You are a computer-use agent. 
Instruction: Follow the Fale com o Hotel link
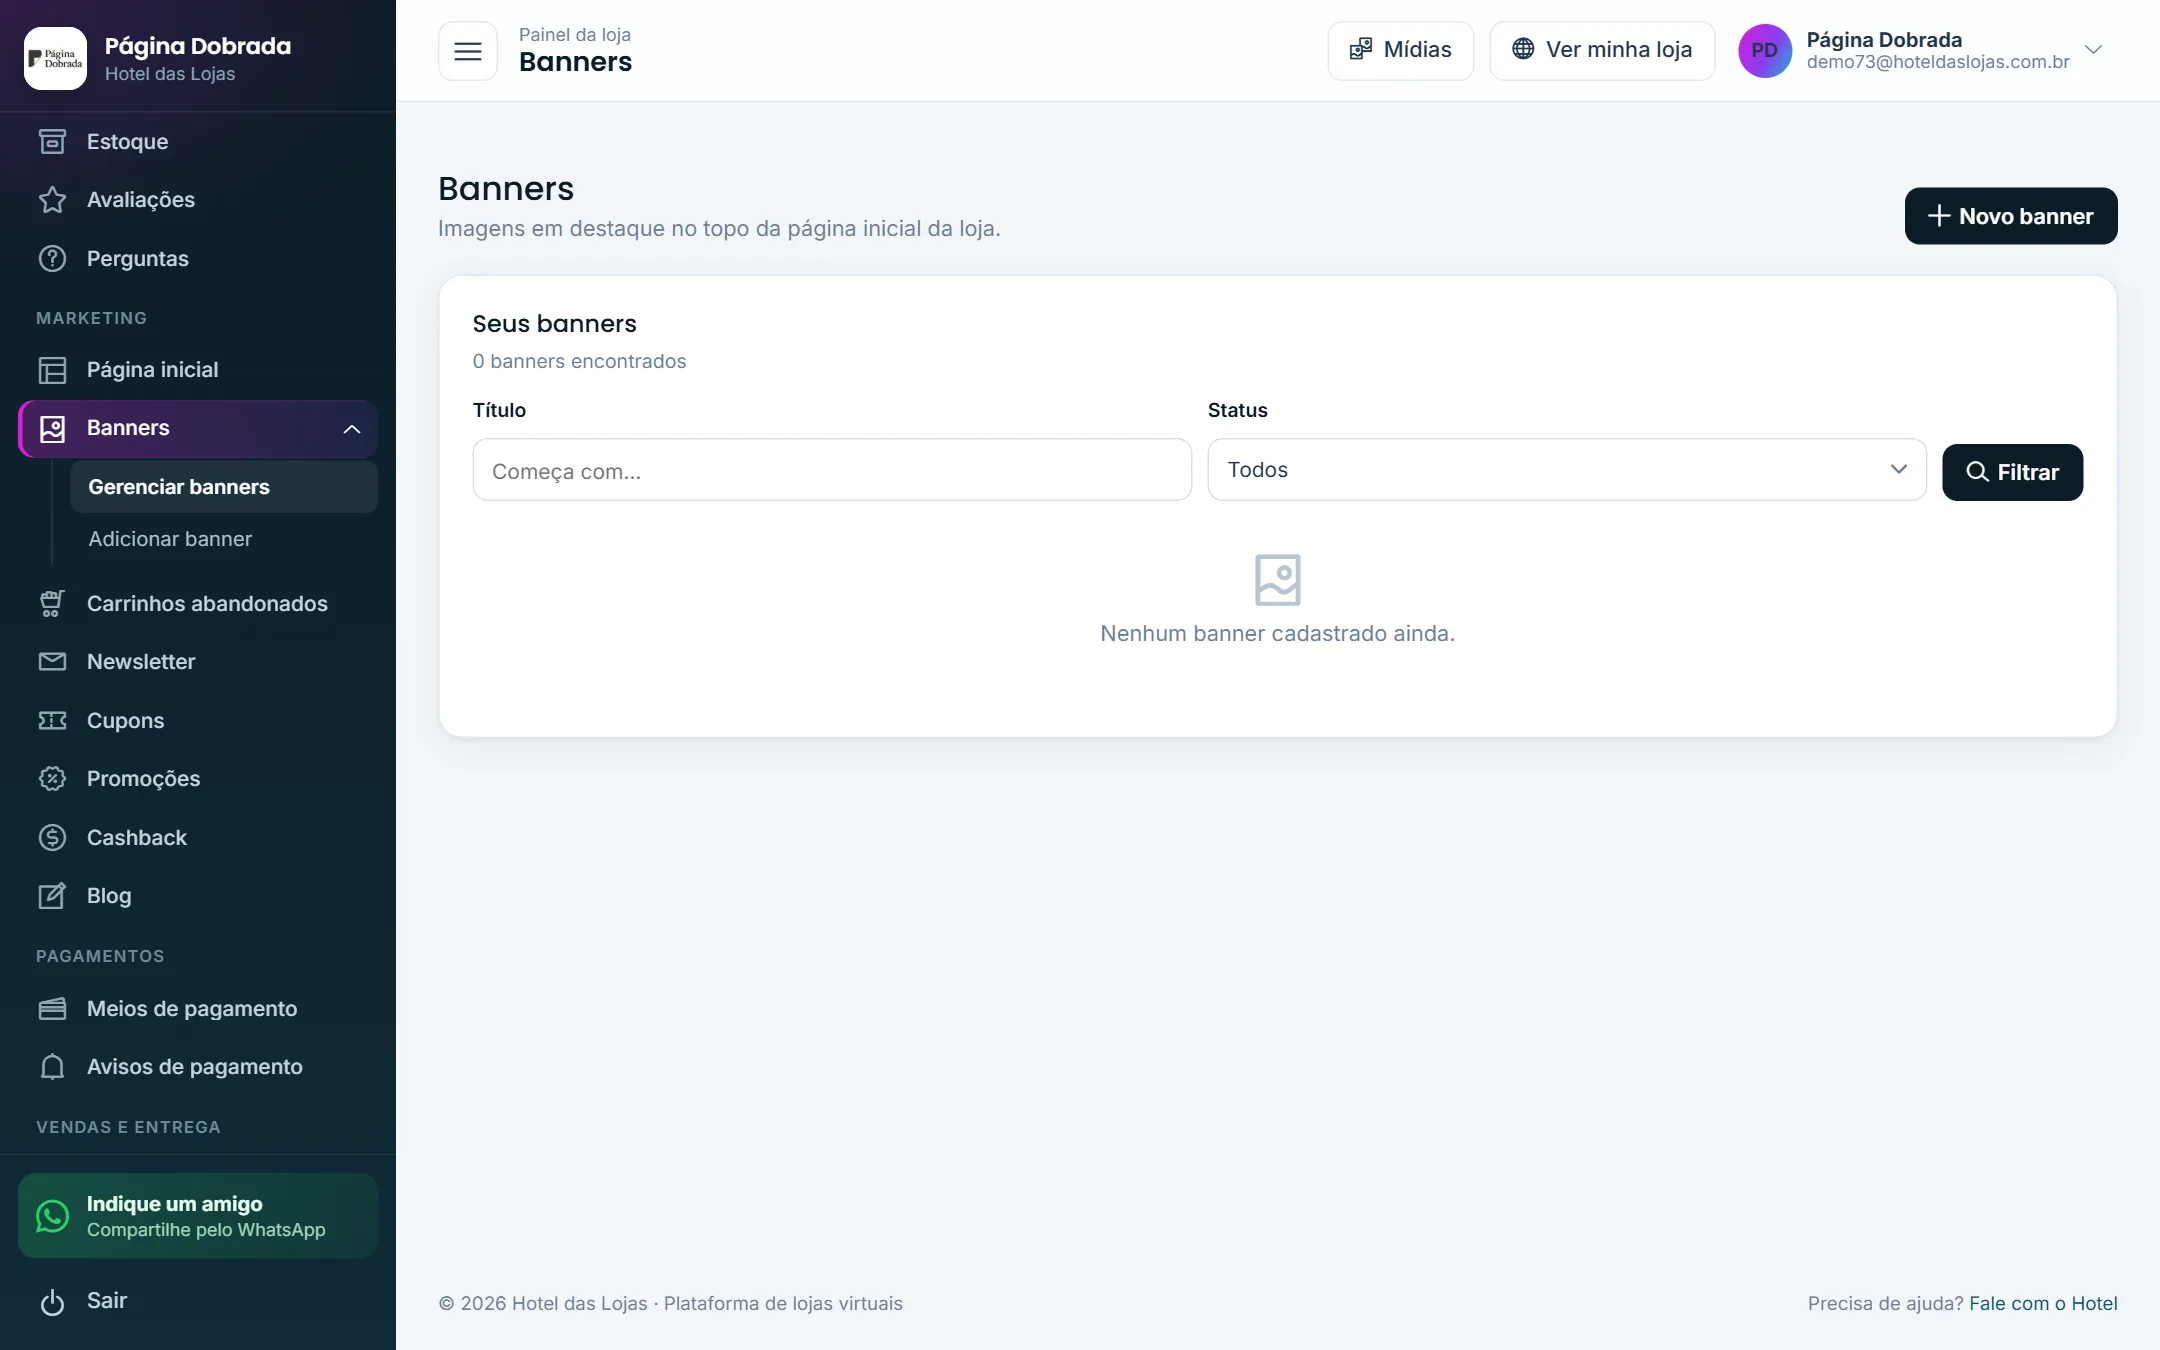(x=2043, y=1303)
